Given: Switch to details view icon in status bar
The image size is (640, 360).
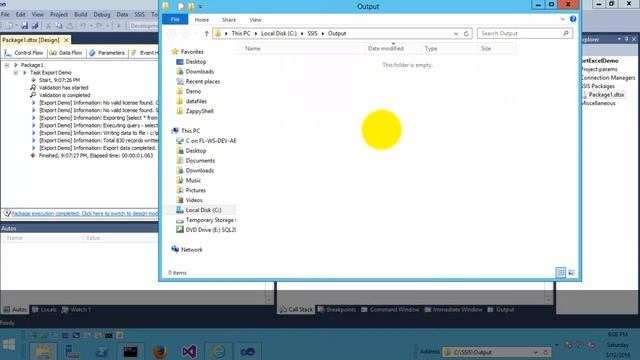Looking at the screenshot, I should (x=561, y=273).
